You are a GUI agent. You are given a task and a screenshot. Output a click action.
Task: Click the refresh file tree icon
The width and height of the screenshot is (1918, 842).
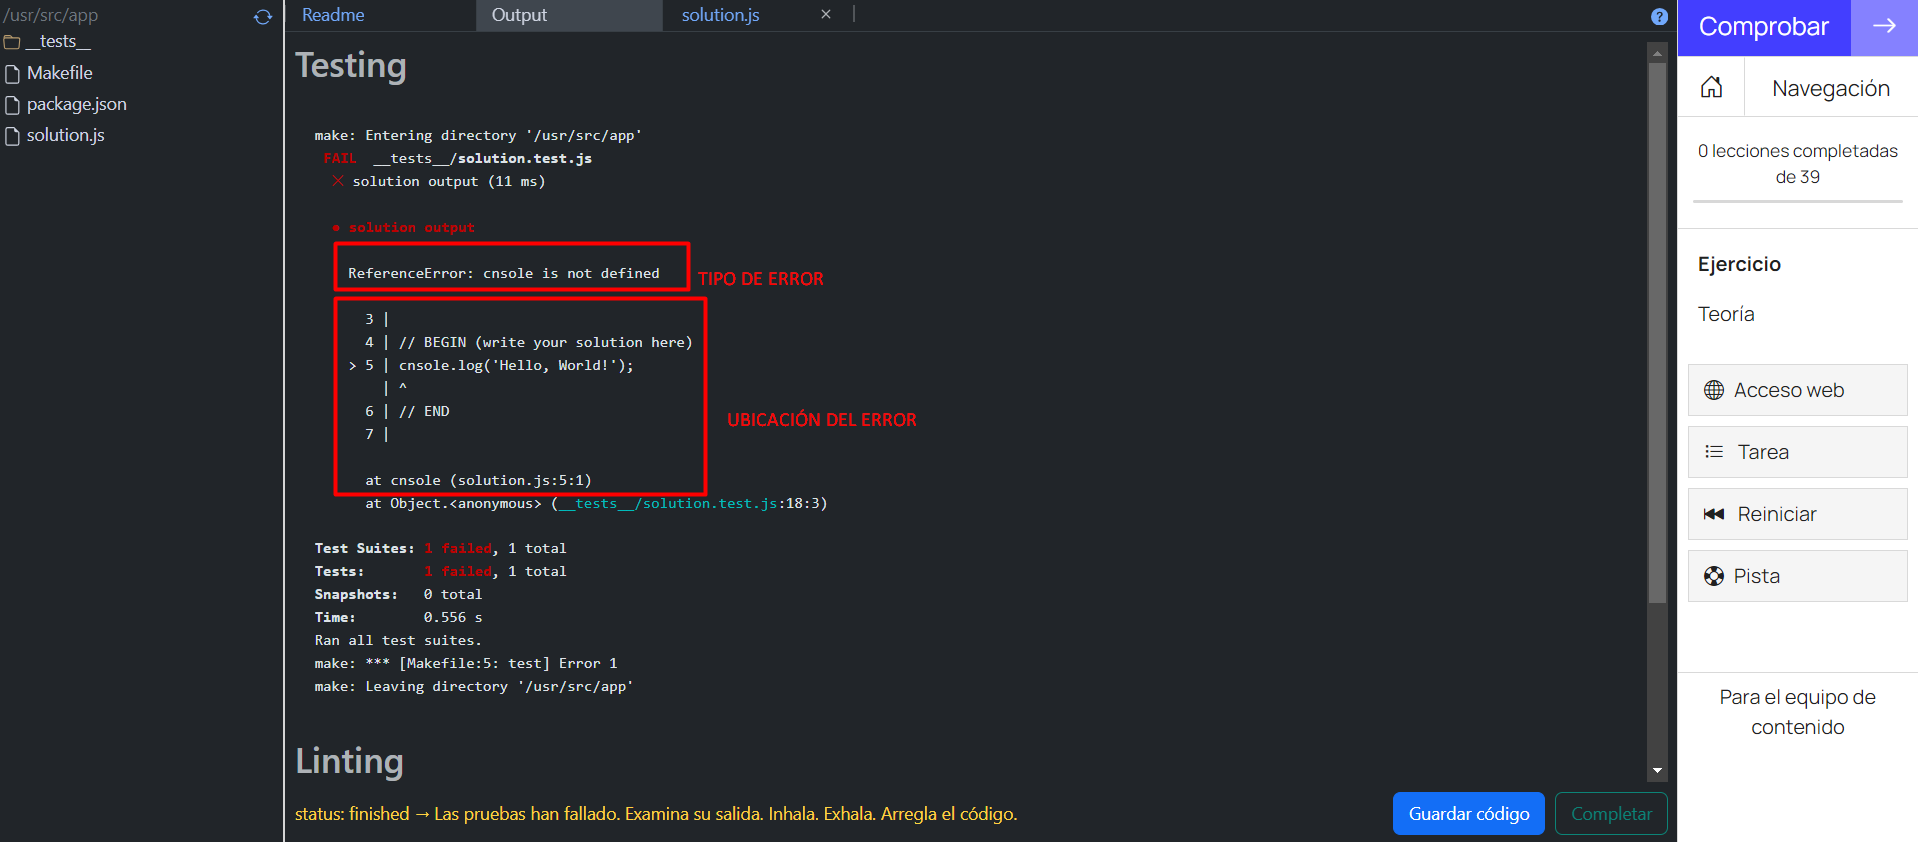[x=263, y=17]
